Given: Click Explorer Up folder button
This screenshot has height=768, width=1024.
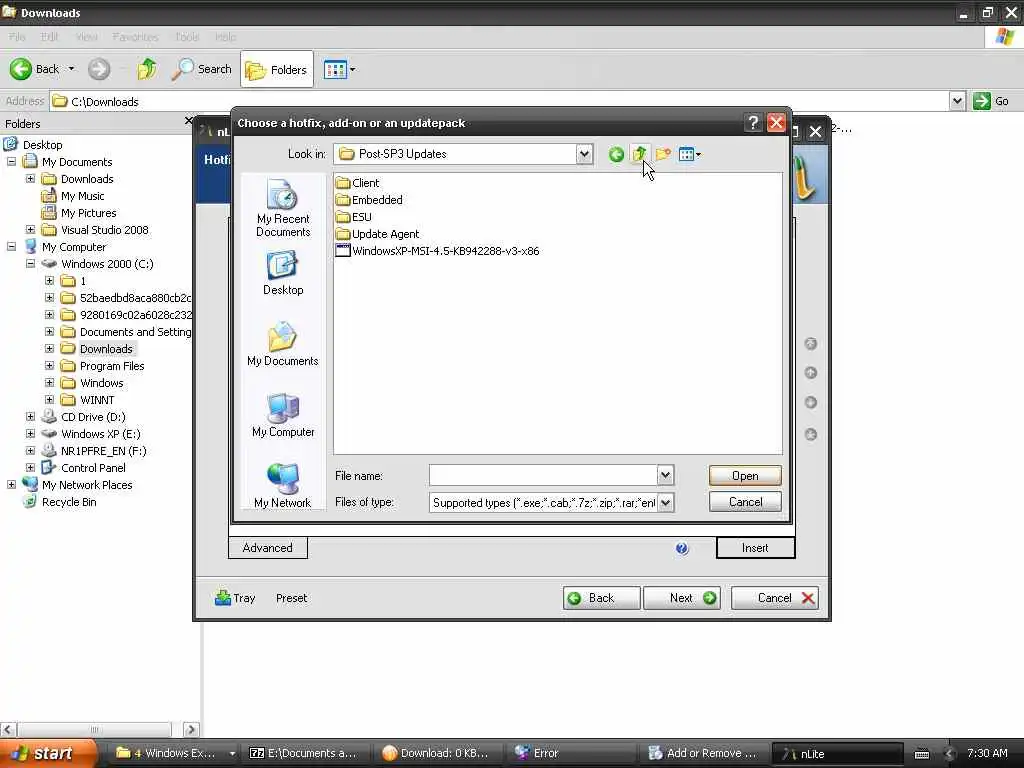Looking at the screenshot, I should pos(147,69).
